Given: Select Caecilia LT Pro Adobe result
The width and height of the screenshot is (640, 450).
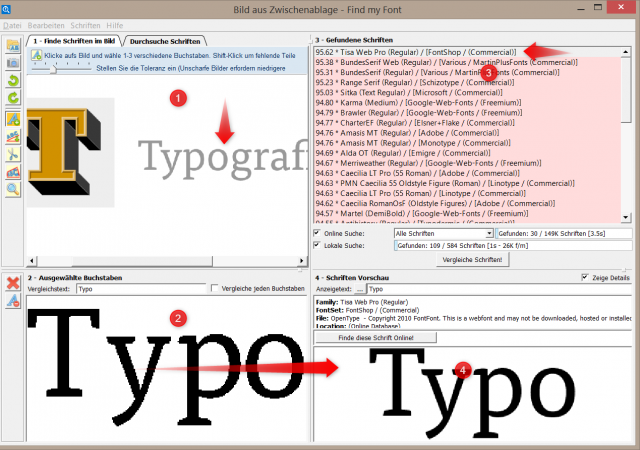Looking at the screenshot, I should 467,173.
